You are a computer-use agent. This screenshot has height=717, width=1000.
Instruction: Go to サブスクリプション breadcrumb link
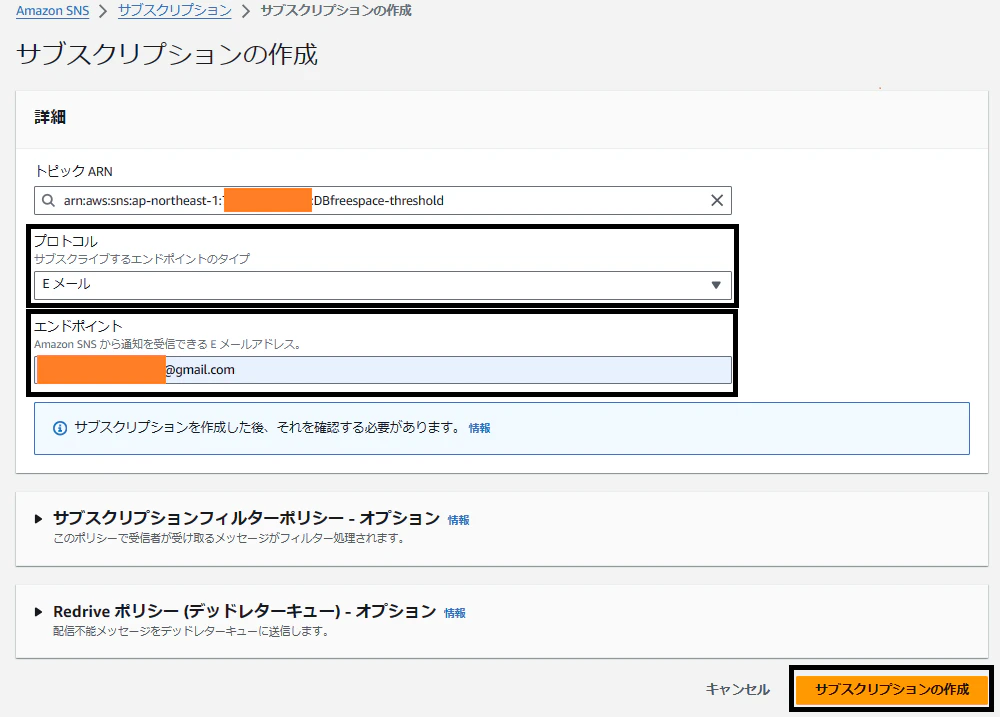(x=175, y=11)
